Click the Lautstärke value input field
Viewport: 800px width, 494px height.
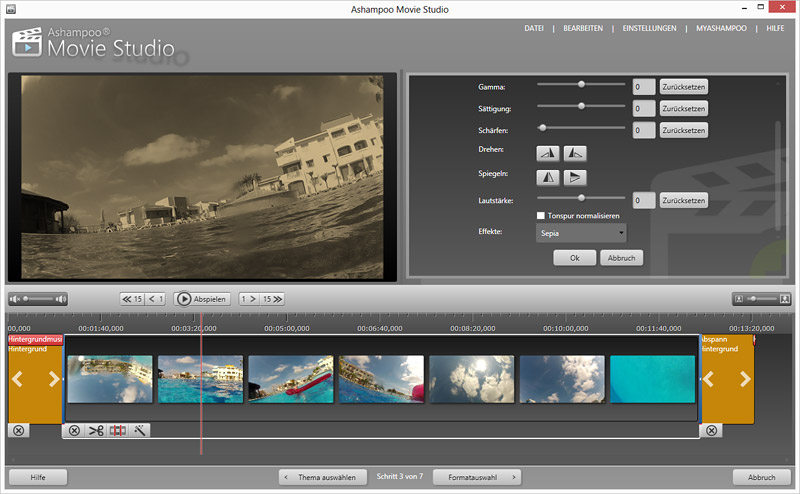pyautogui.click(x=643, y=200)
